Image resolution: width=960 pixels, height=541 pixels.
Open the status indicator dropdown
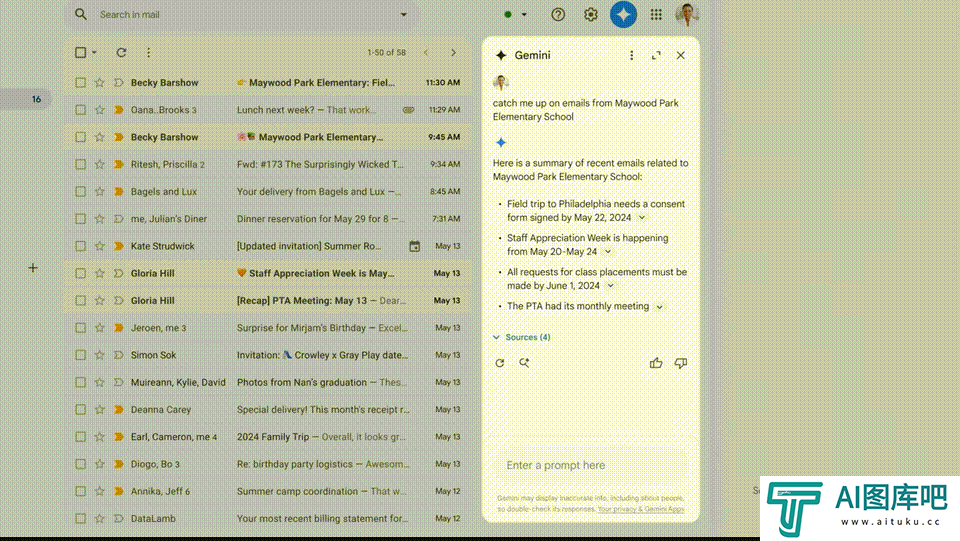pyautogui.click(x=523, y=14)
